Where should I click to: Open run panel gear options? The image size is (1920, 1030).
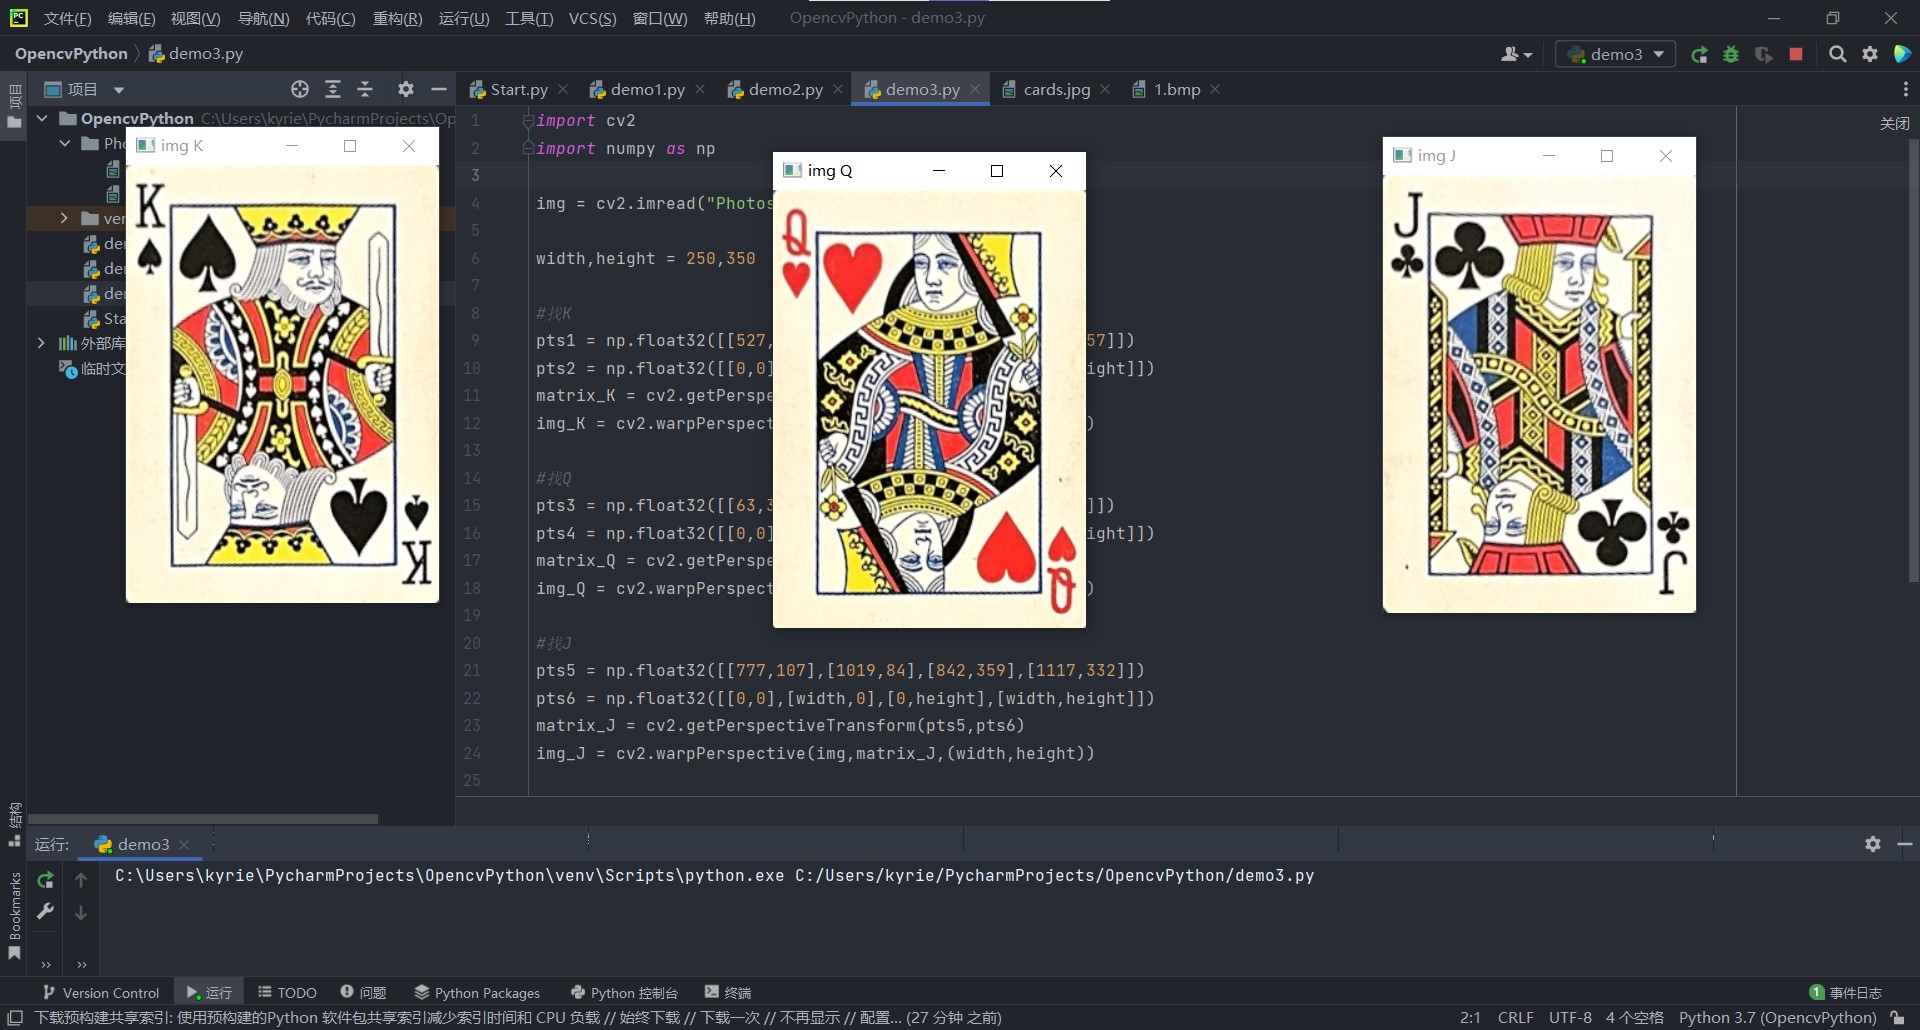pos(1873,844)
